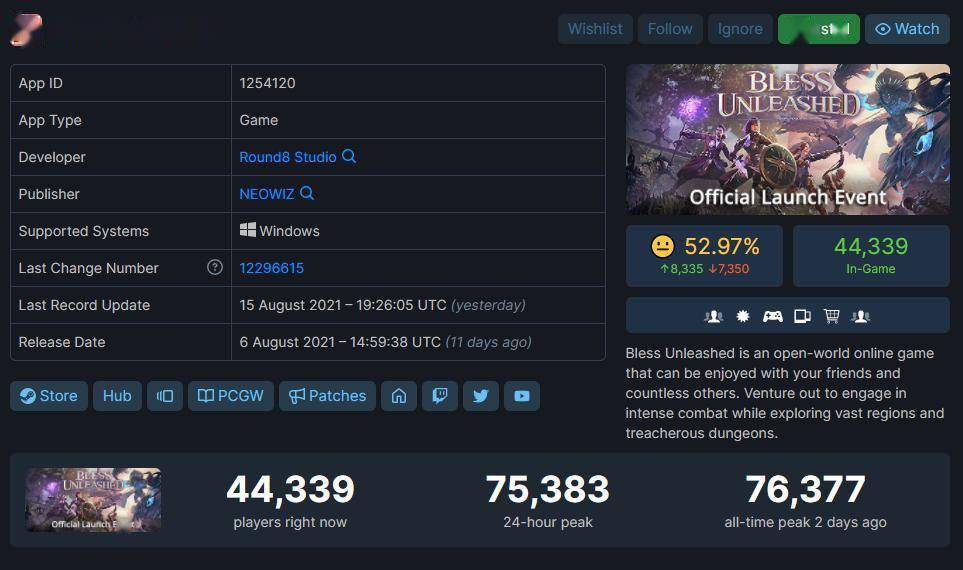
Task: Open the Patches button
Action: tap(327, 396)
